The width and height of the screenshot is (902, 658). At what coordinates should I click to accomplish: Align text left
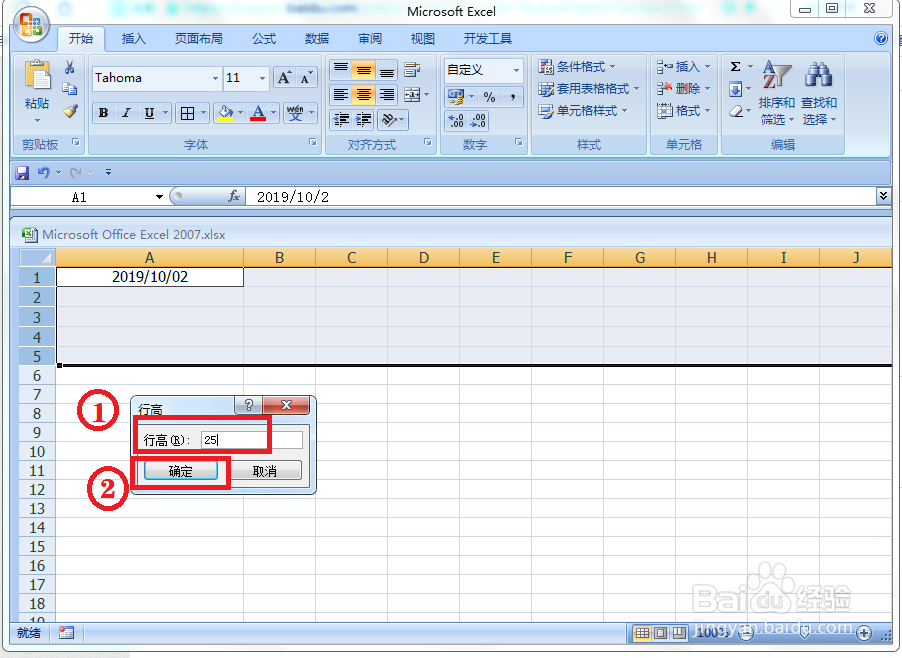point(341,95)
